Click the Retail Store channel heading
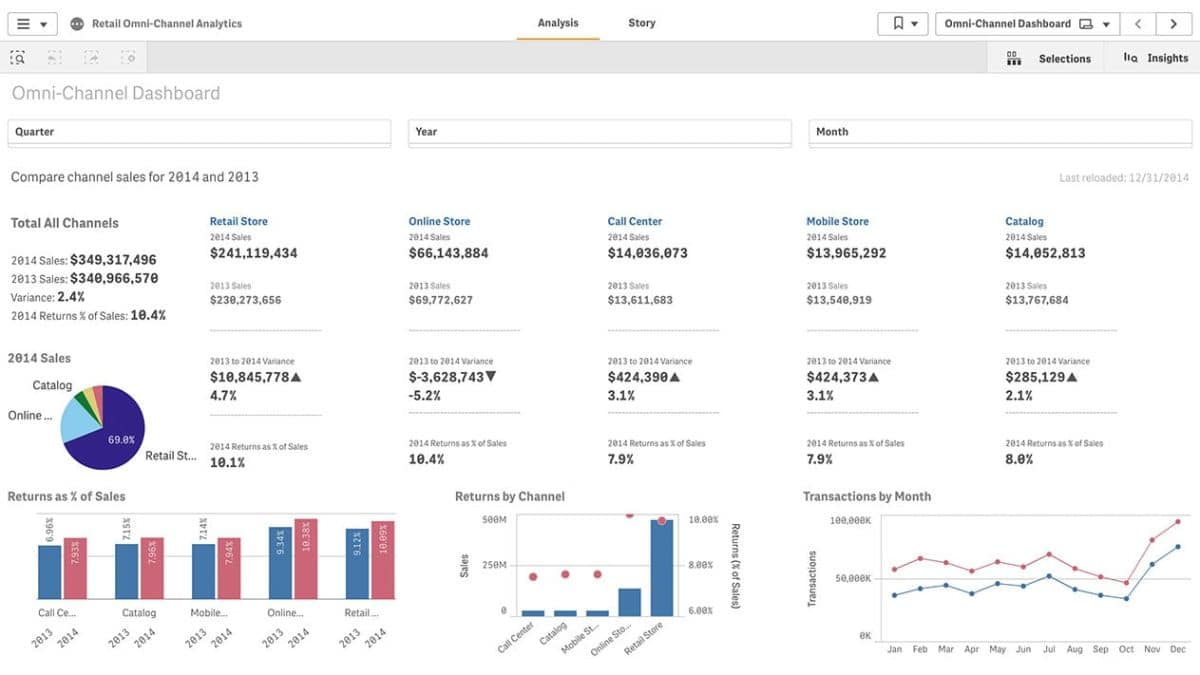 coord(238,221)
